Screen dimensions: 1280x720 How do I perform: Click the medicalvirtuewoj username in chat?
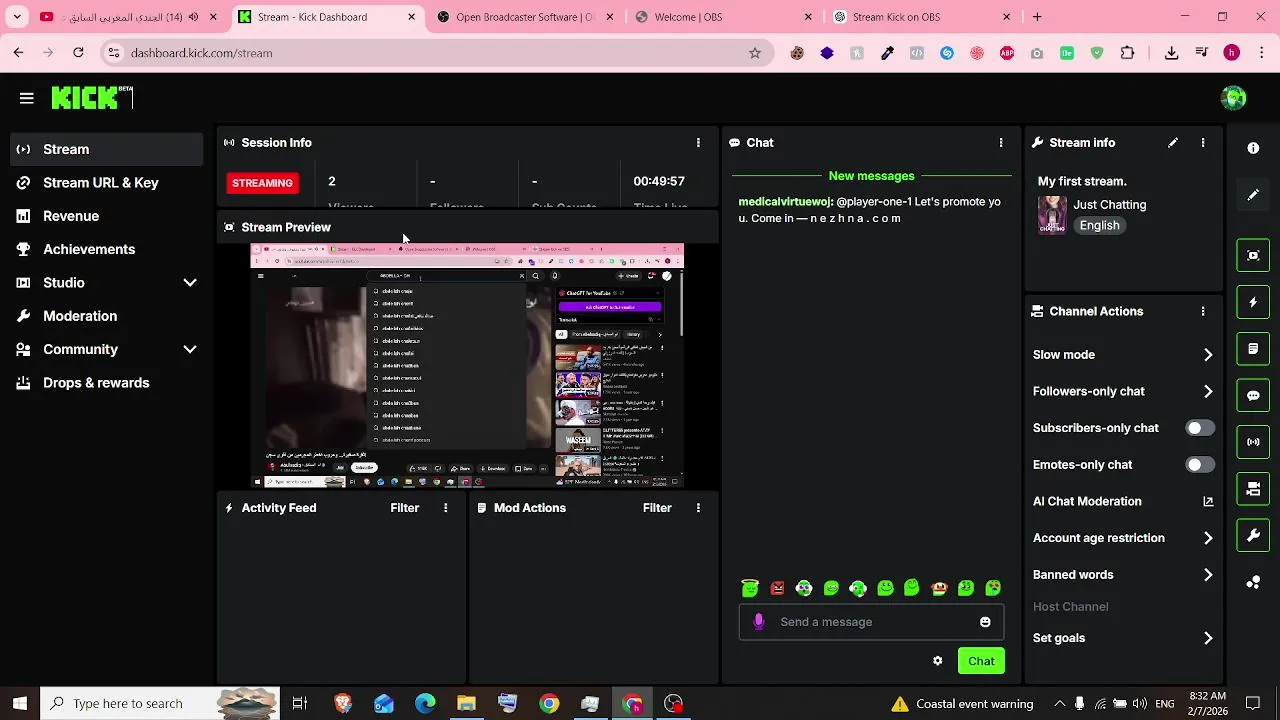tap(786, 202)
